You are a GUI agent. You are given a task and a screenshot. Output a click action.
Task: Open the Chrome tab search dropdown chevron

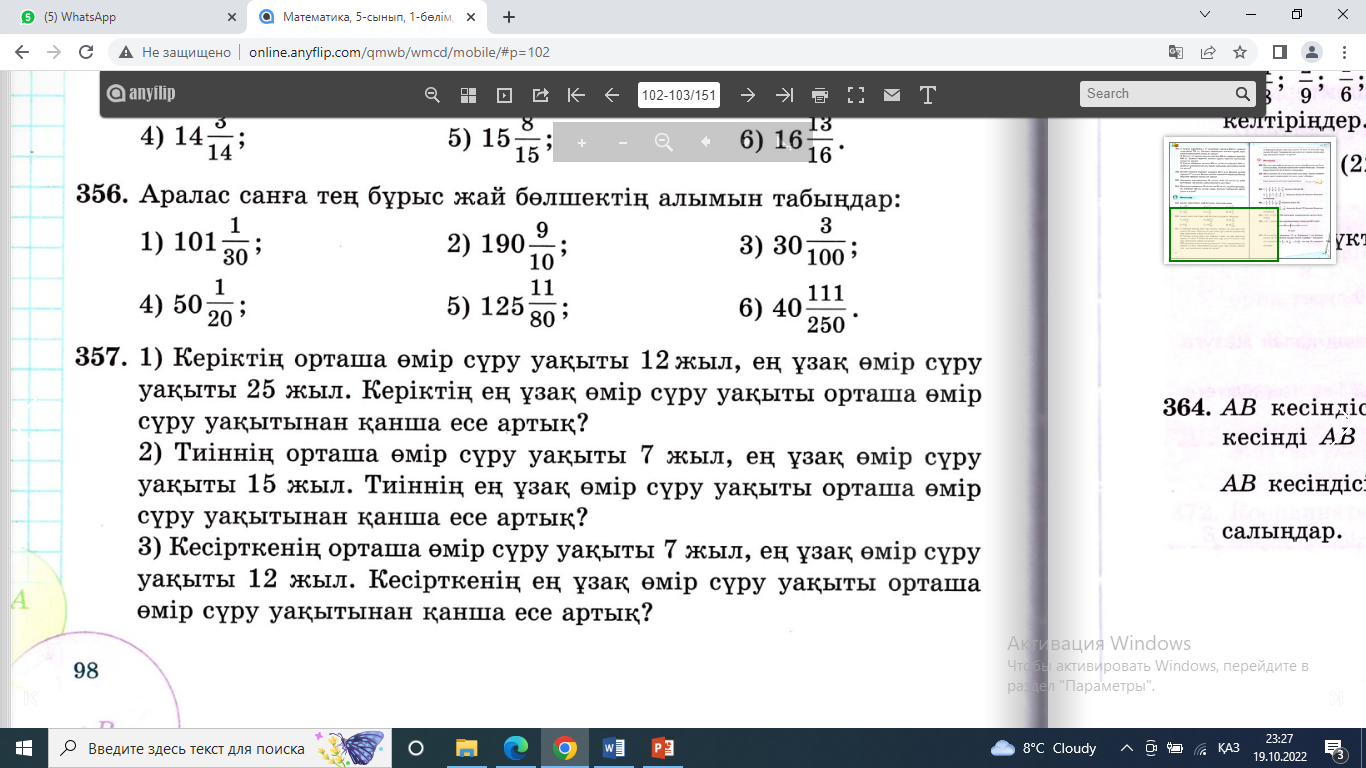[x=1203, y=15]
